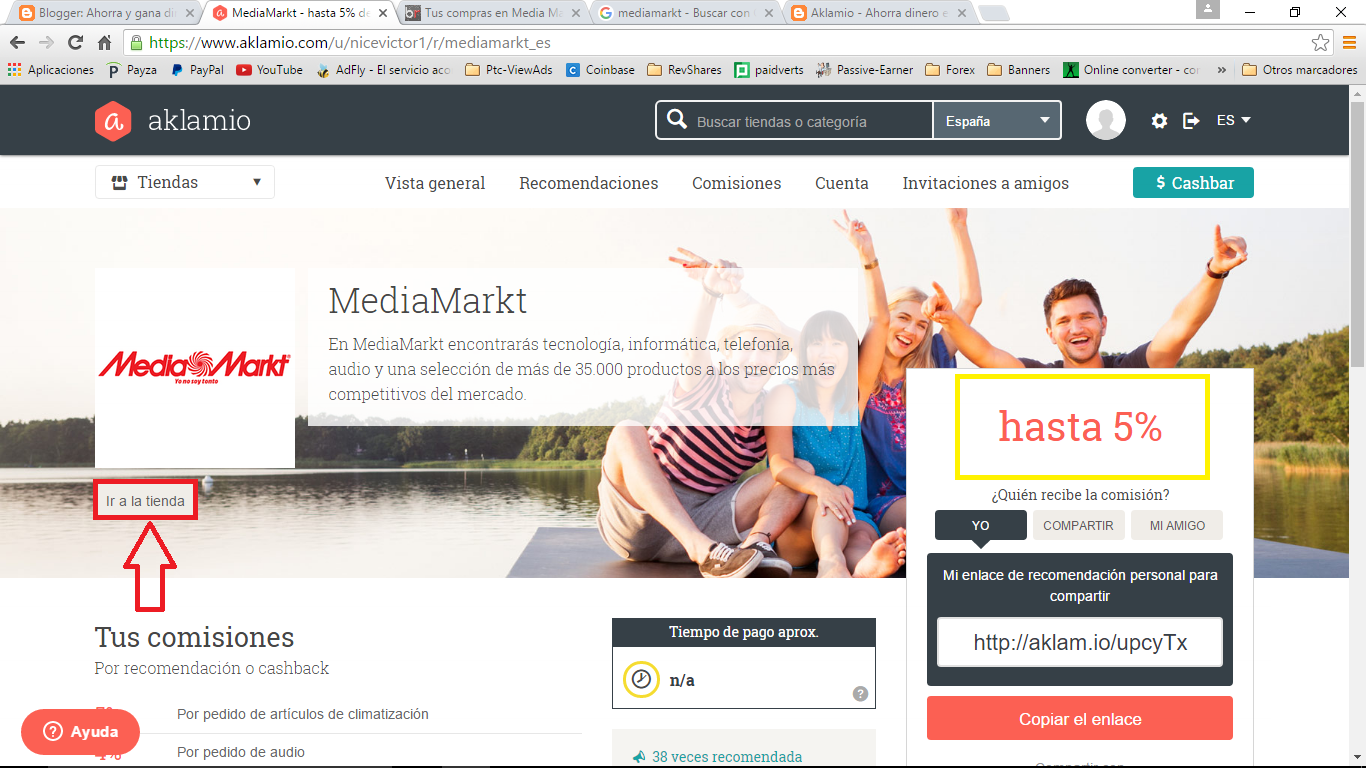Open the Ayuda help button
Image resolution: width=1366 pixels, height=768 pixels.
[x=80, y=732]
